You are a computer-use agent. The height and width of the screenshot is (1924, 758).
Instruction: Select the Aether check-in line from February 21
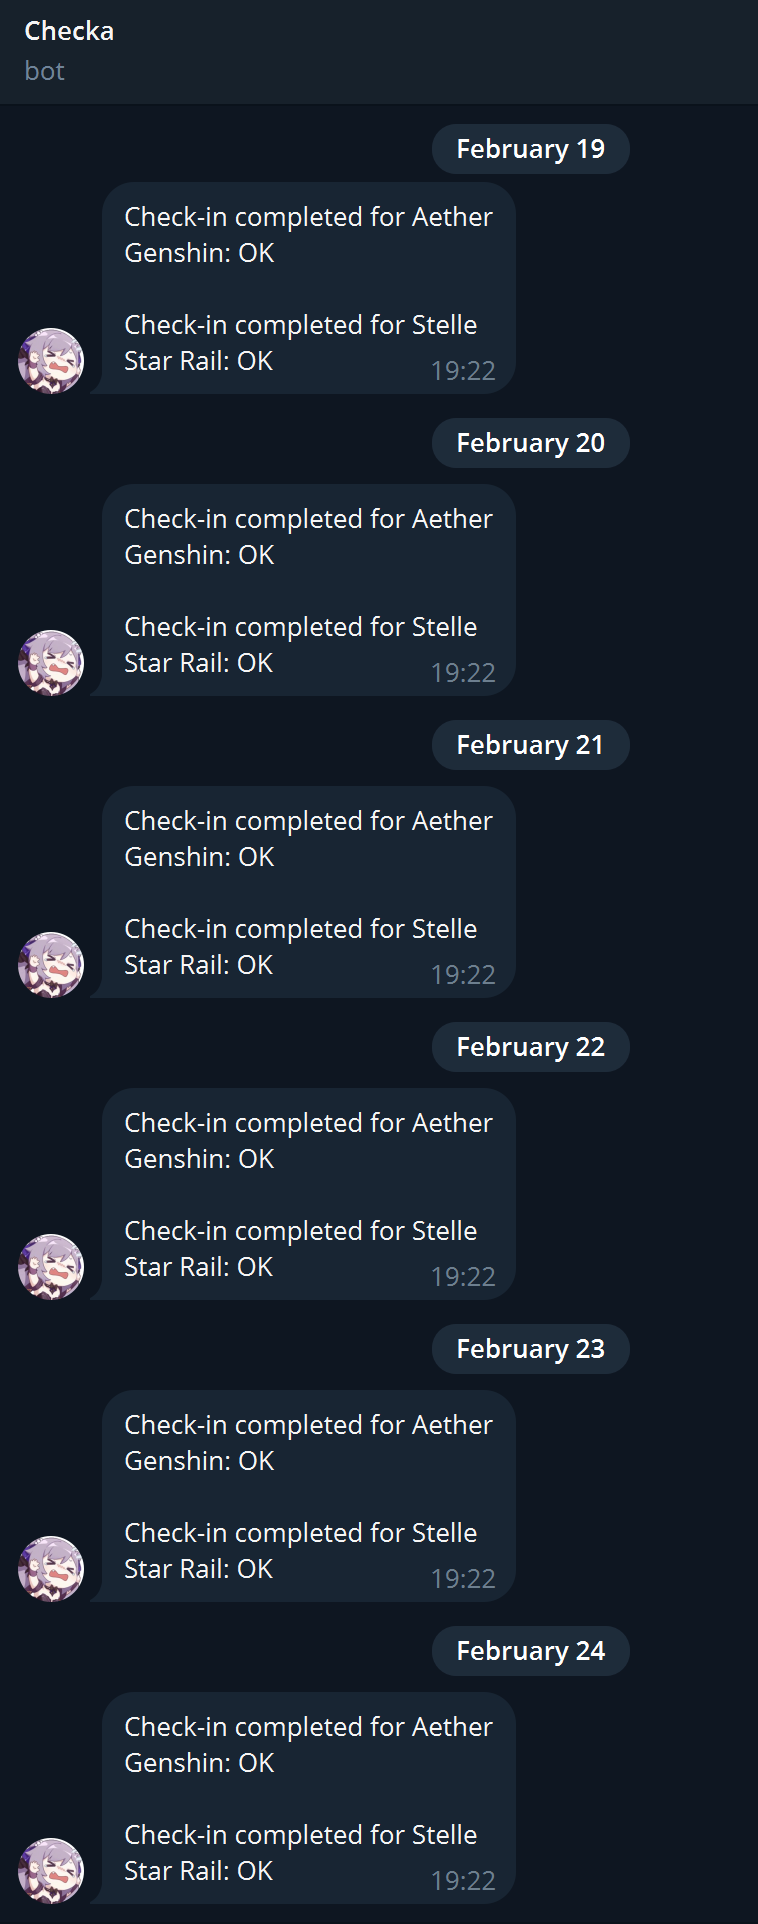[308, 821]
